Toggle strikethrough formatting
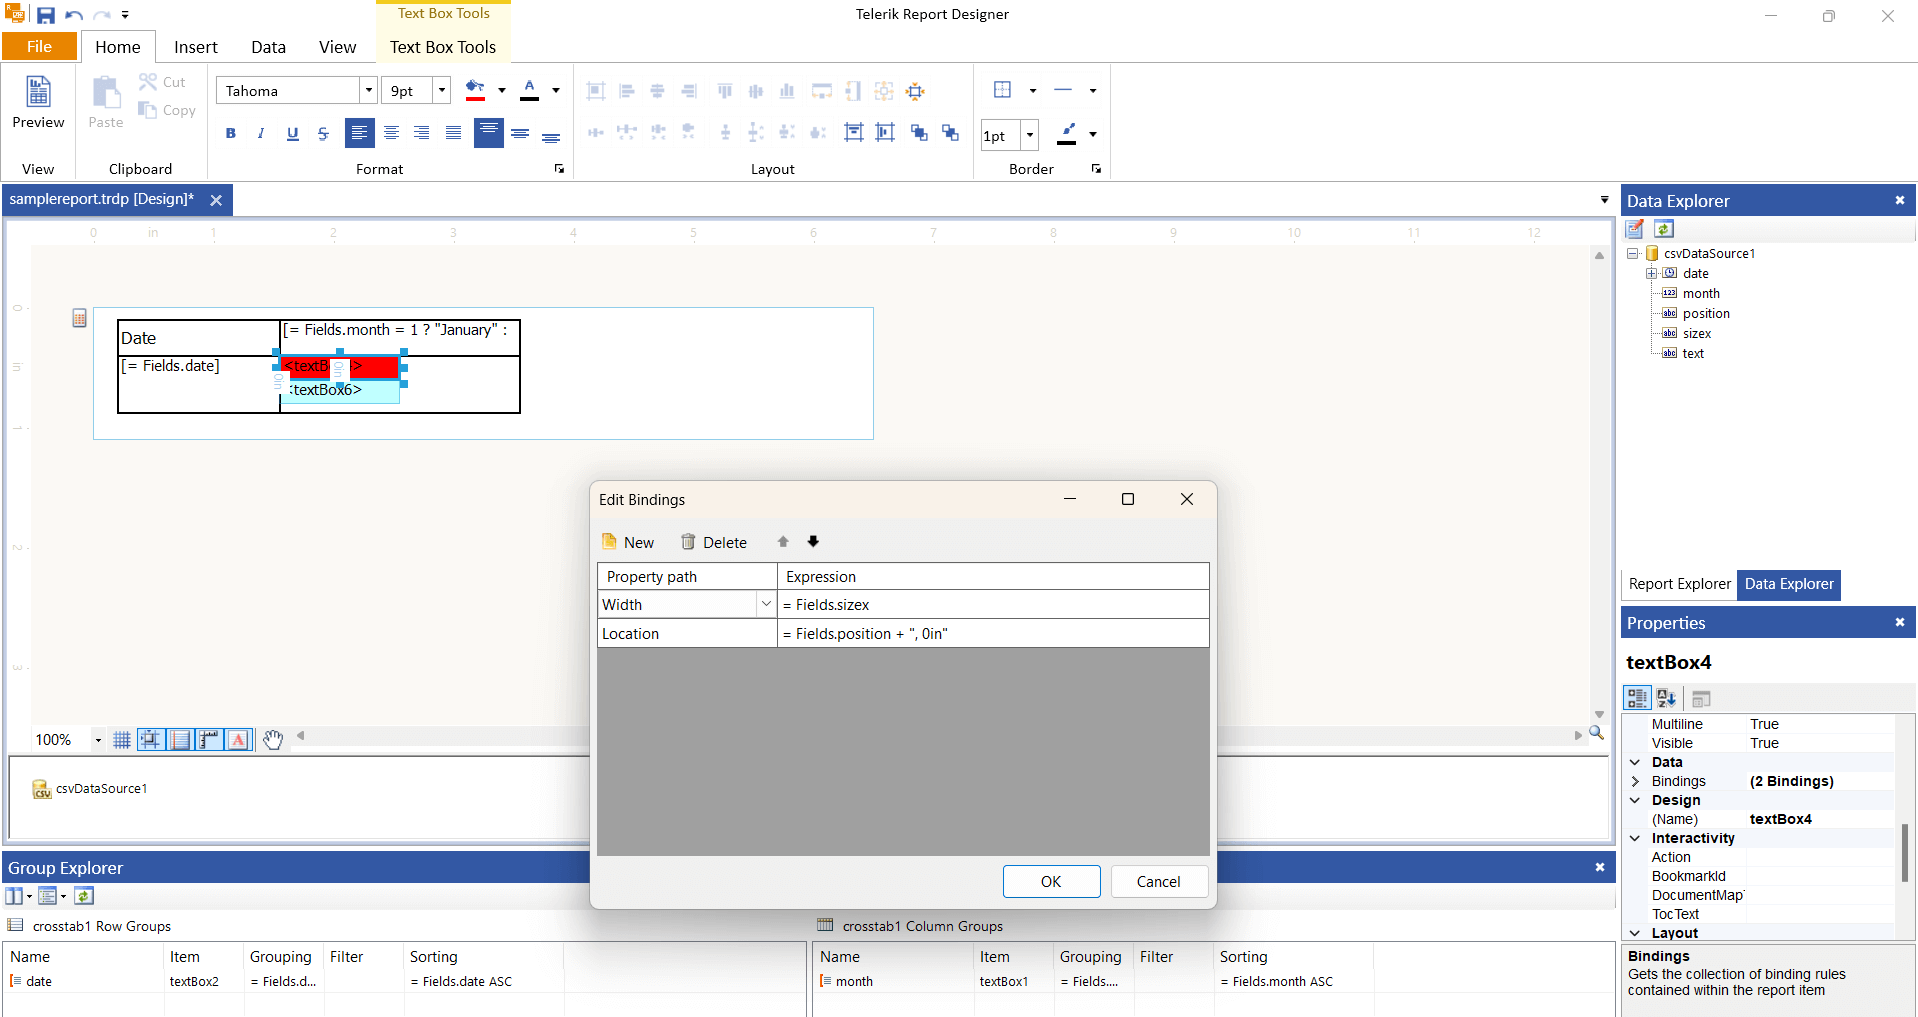 point(322,132)
